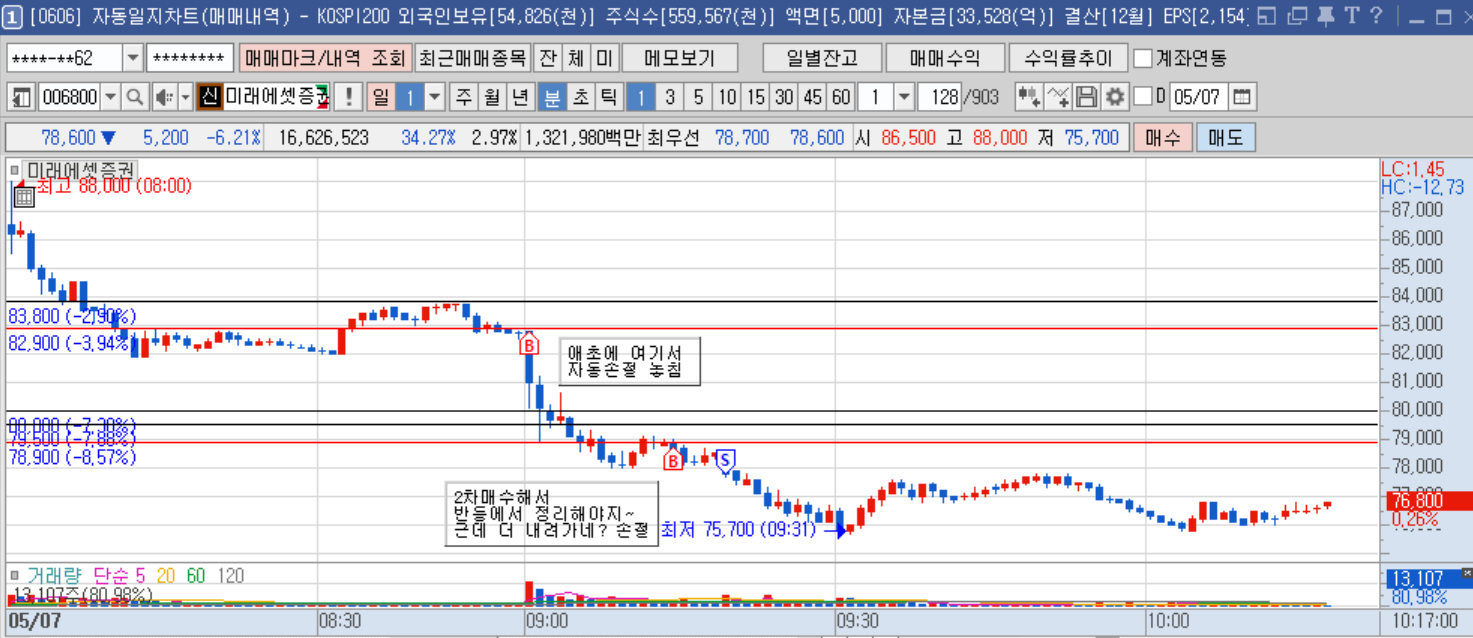Click the small square marker before 미래에셋증권 chart label
The width and height of the screenshot is (1473, 638).
pos(14,171)
